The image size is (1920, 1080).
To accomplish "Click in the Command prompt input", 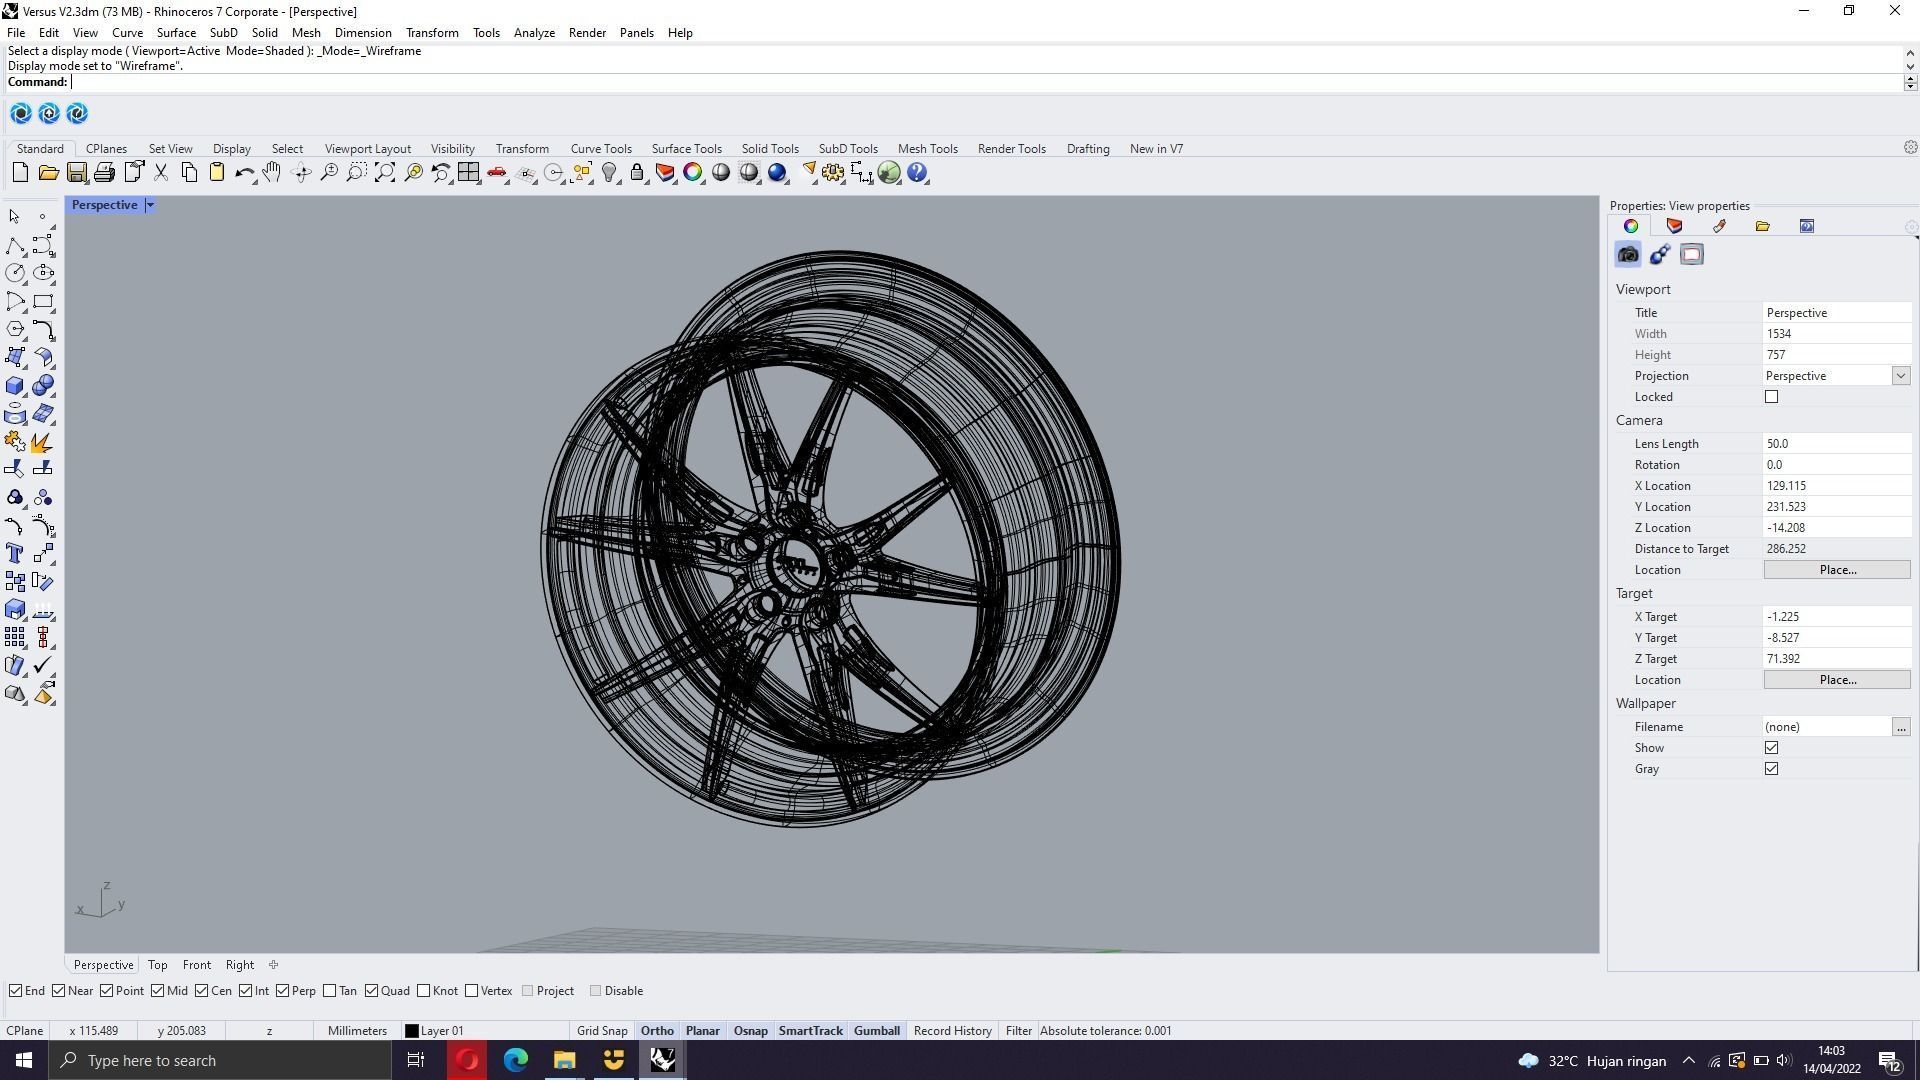I will click(987, 82).
